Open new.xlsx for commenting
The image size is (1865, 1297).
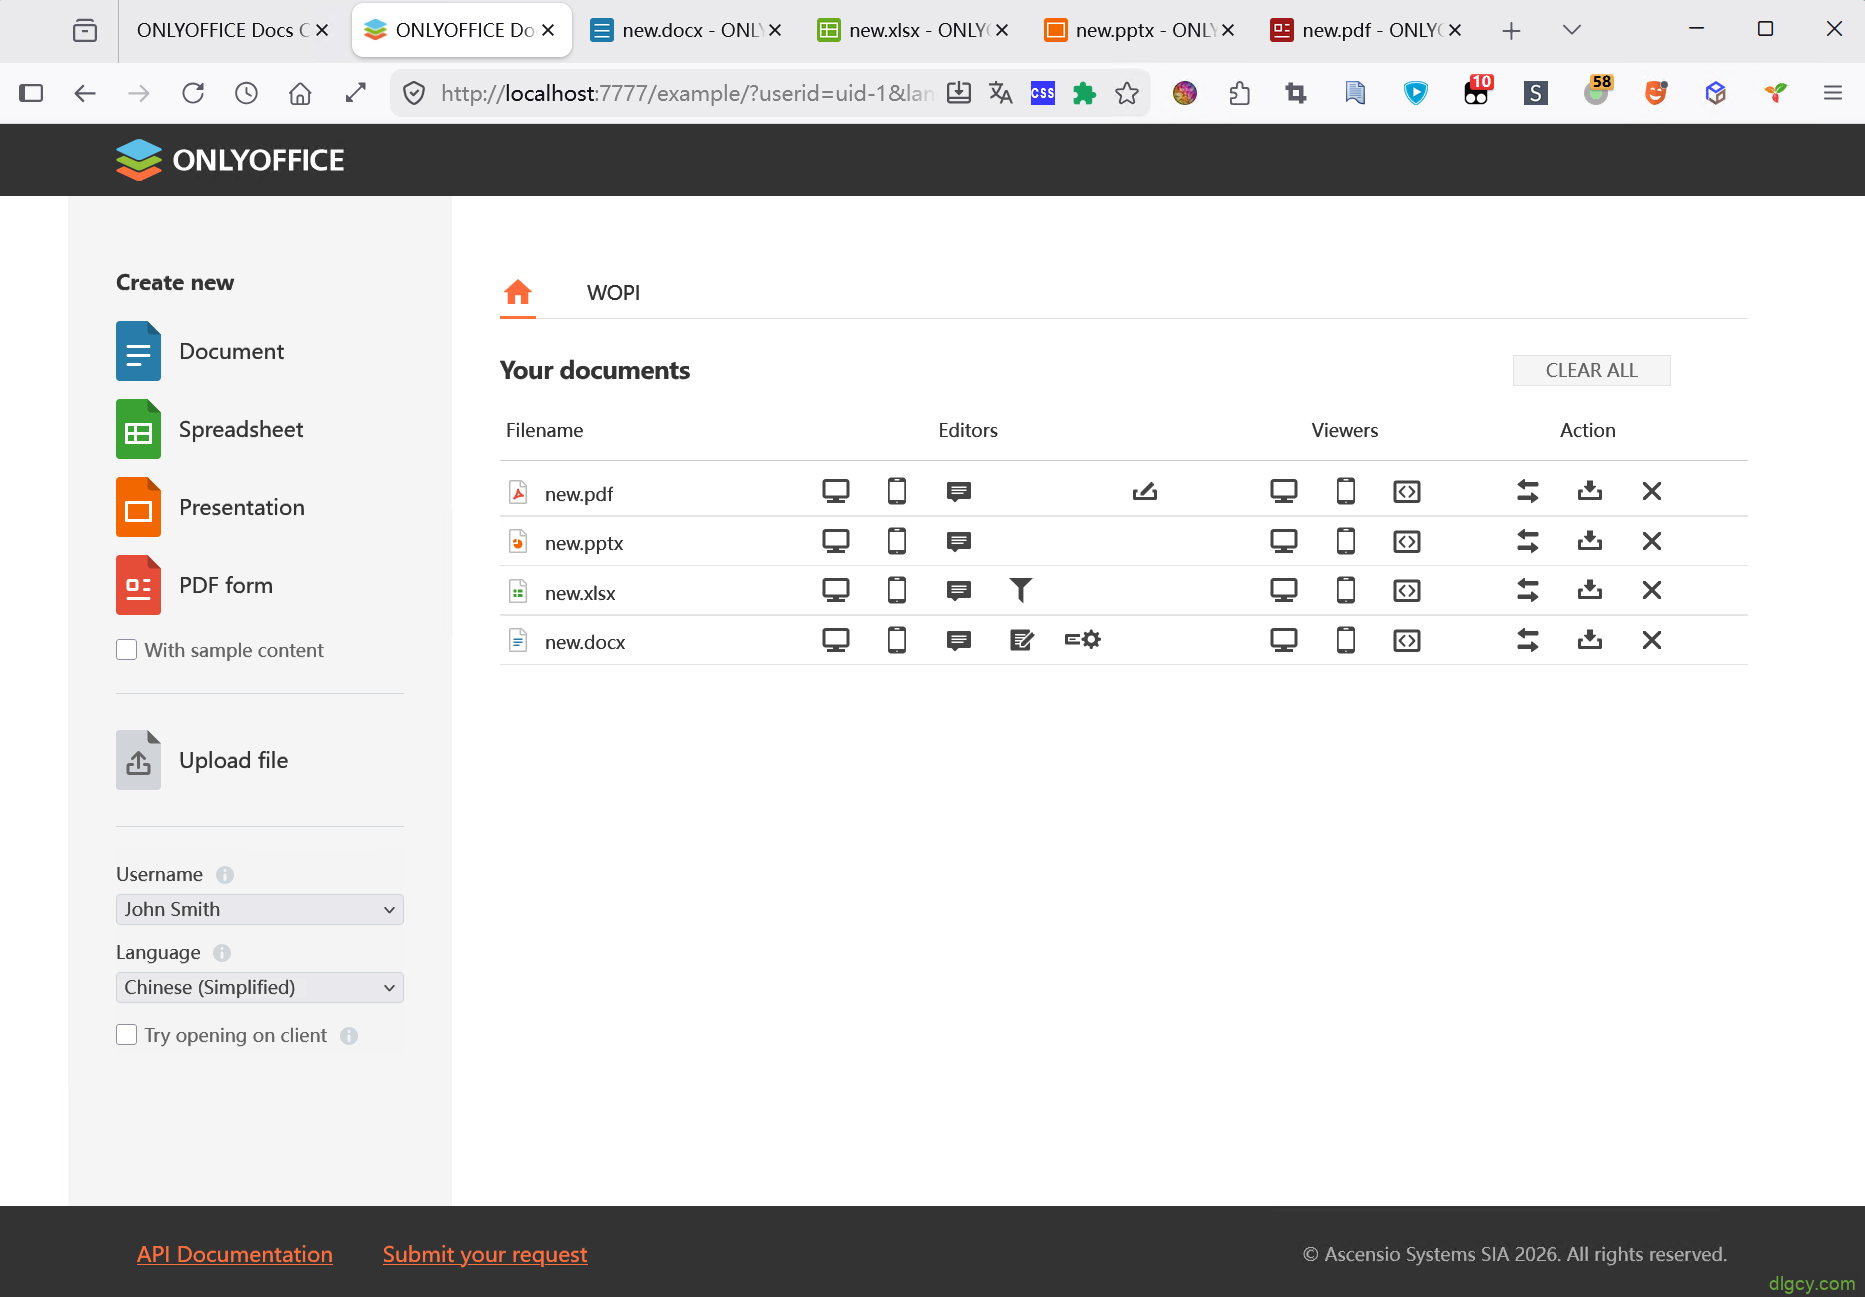pos(959,590)
